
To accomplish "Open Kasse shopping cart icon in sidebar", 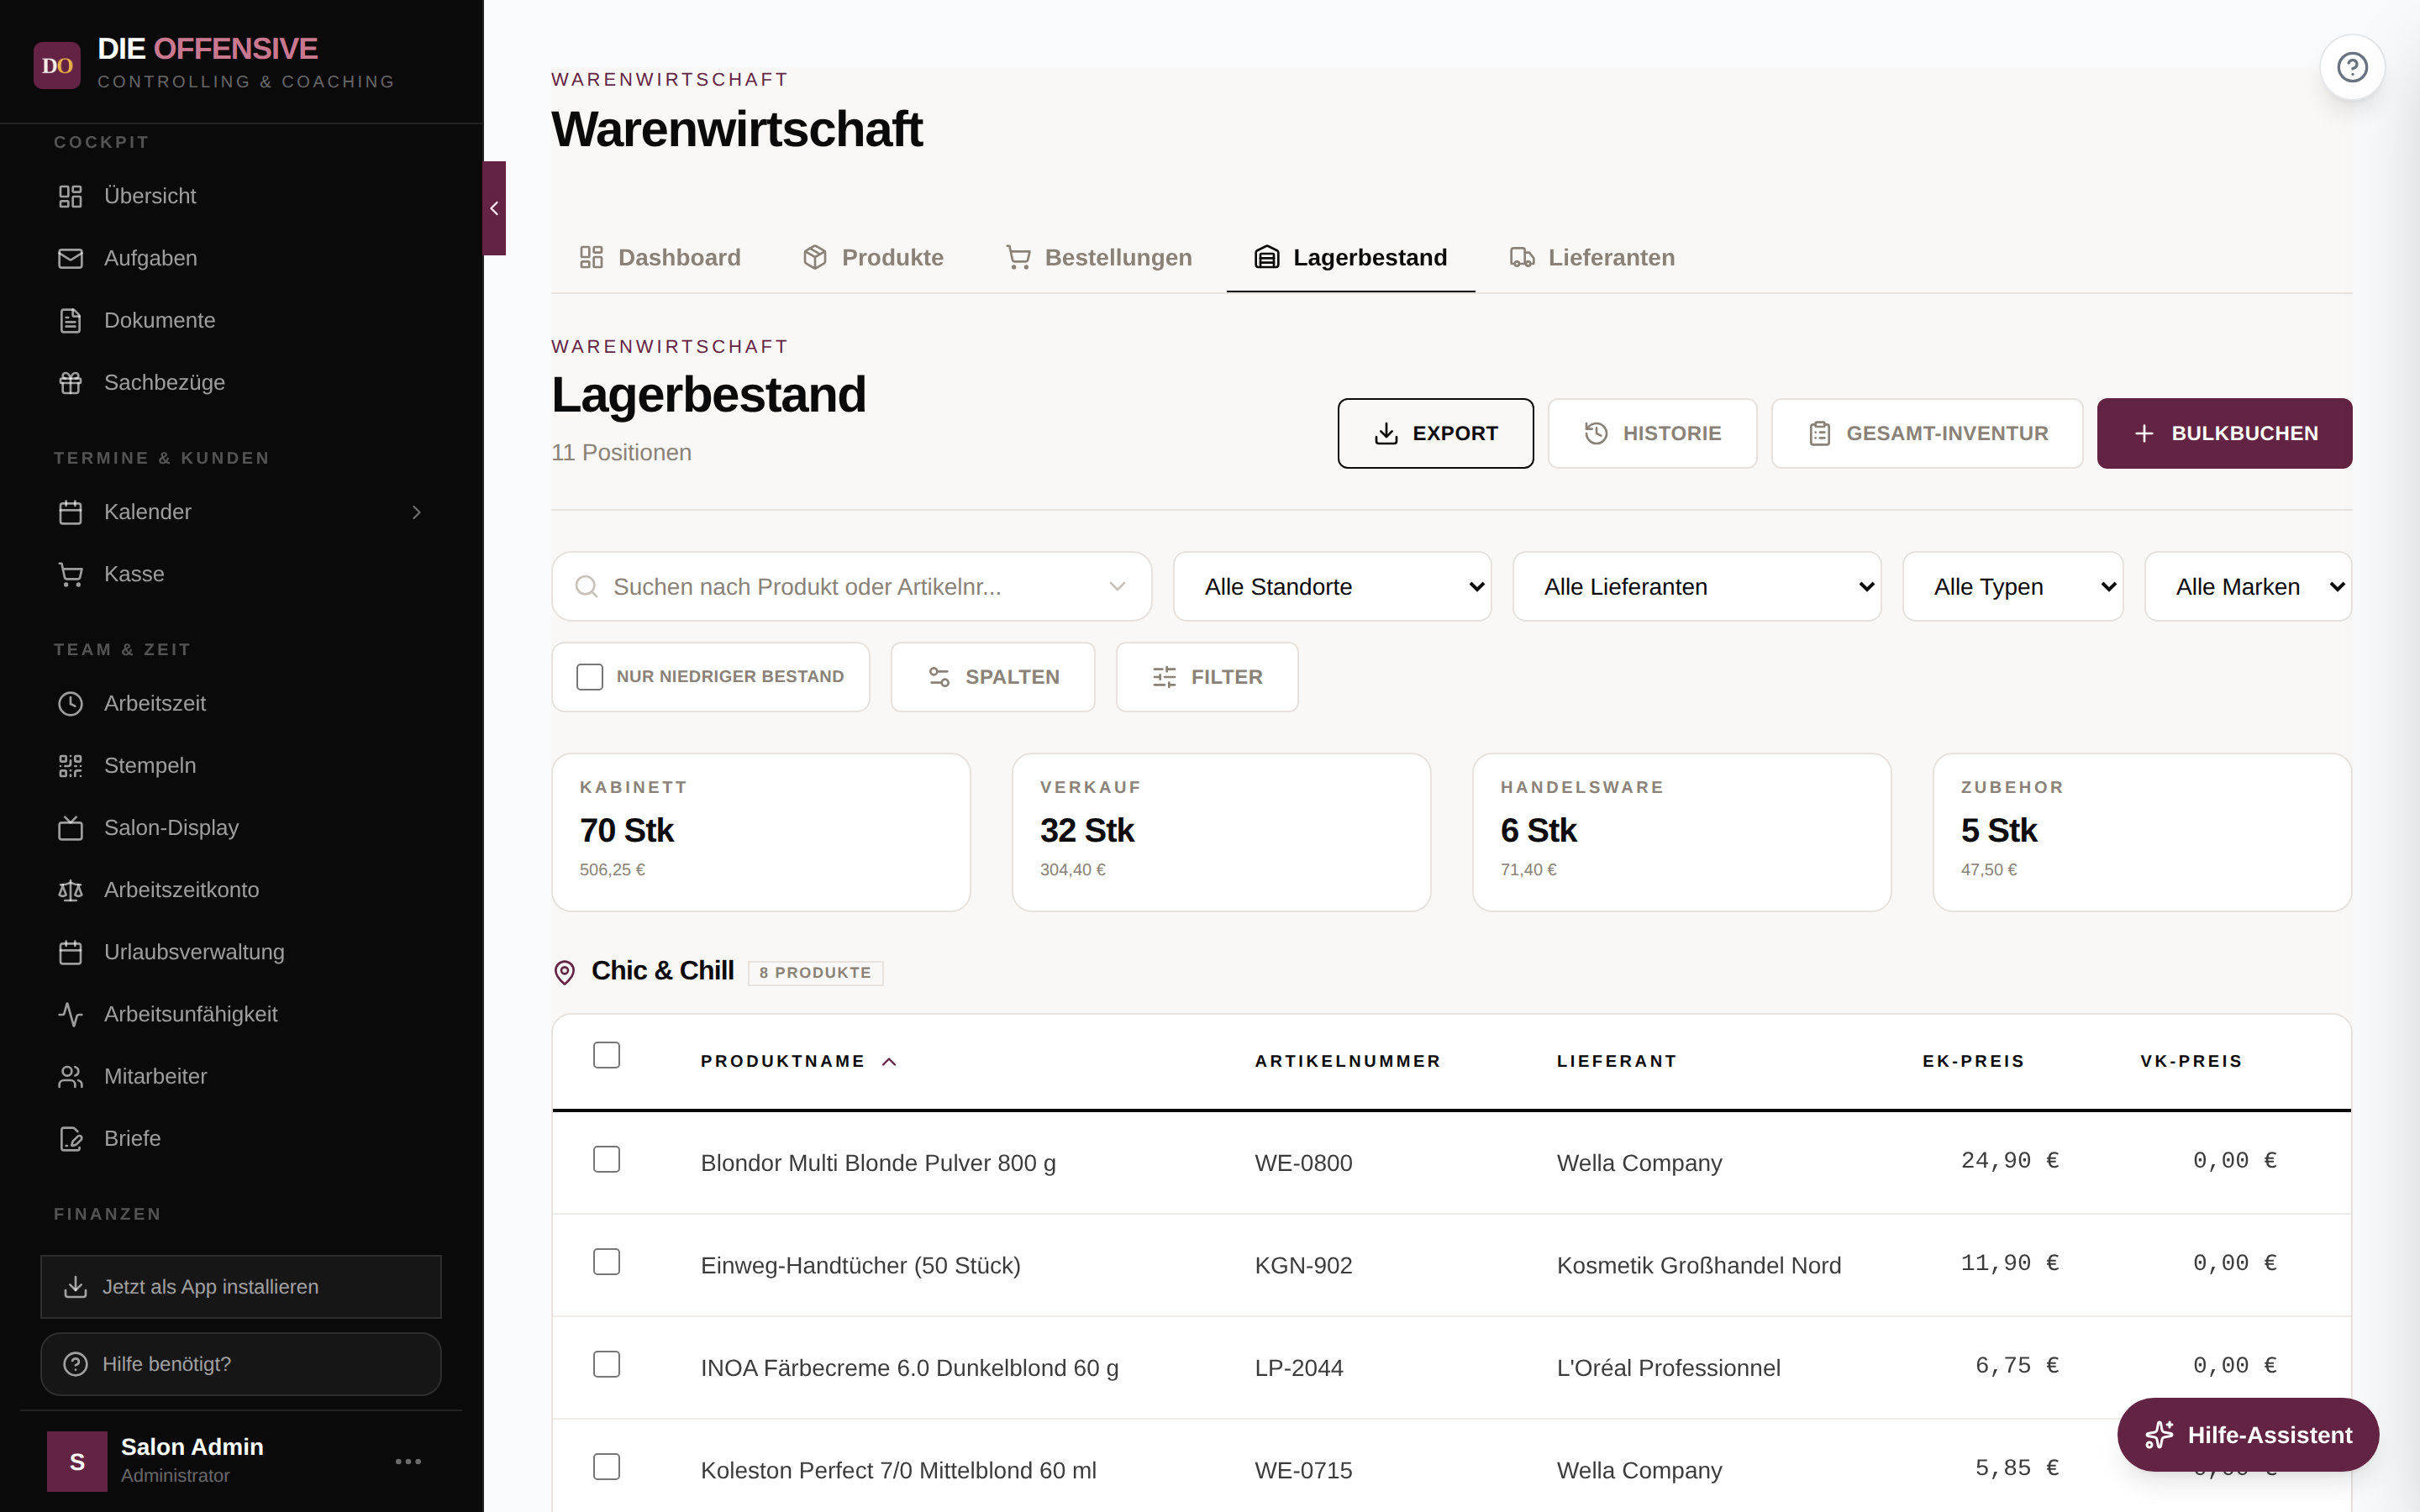I will click(70, 574).
